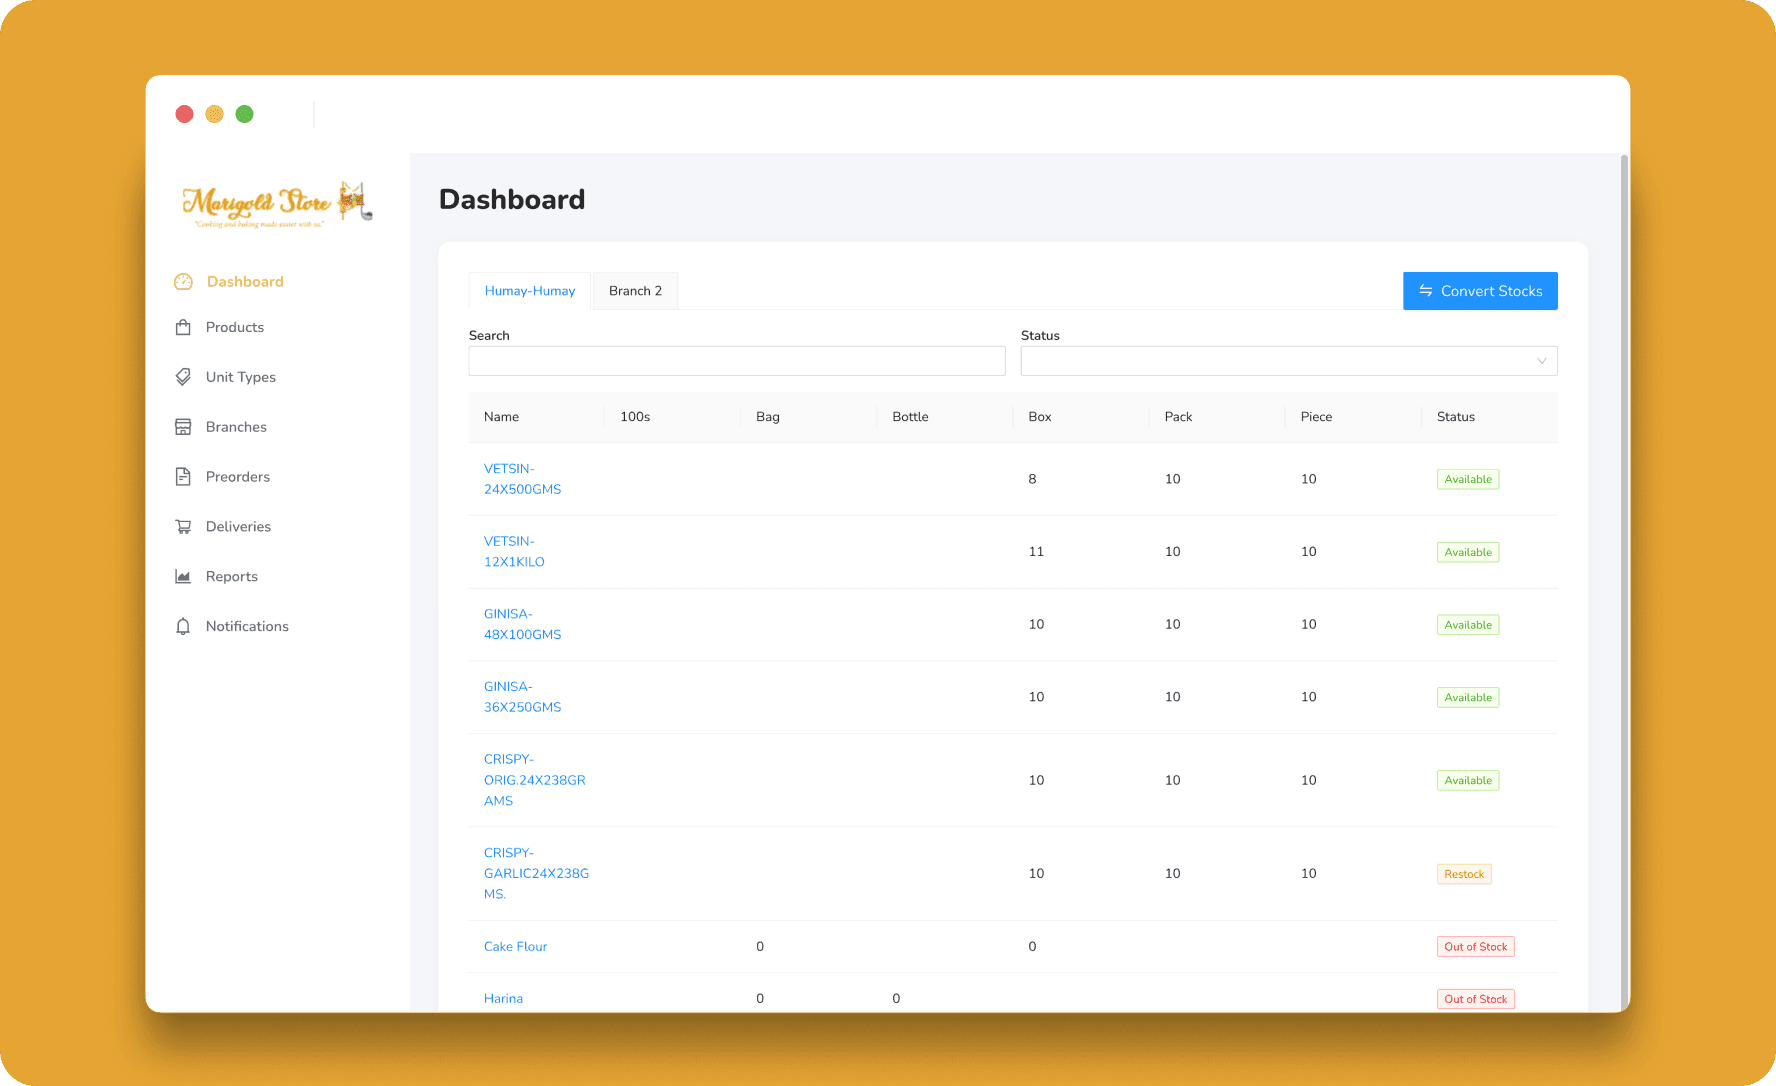Switch to the Branch 2 tab
Screen dimensions: 1776x1086
(635, 290)
